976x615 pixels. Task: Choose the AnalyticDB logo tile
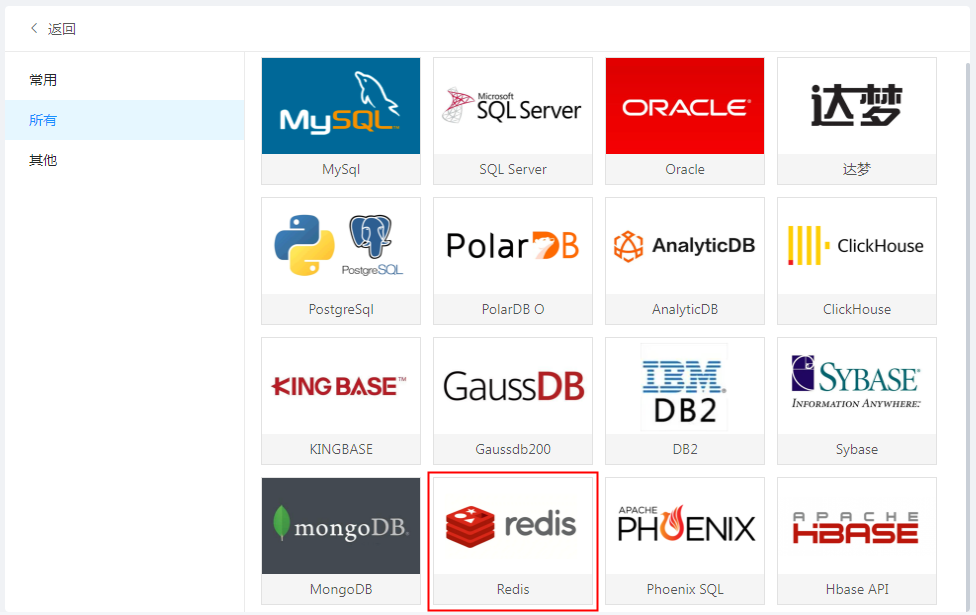[685, 246]
